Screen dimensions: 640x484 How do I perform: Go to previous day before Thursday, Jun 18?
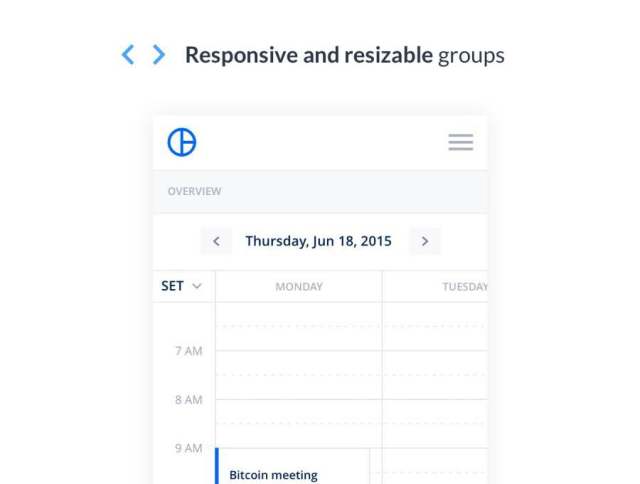pos(216,241)
